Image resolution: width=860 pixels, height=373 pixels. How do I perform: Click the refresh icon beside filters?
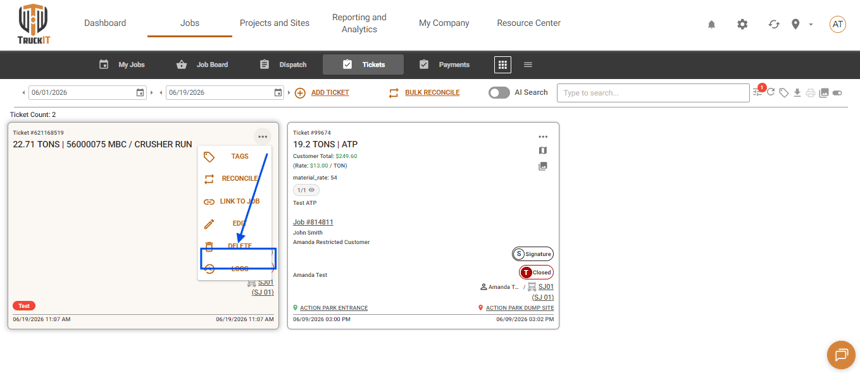[x=771, y=93]
